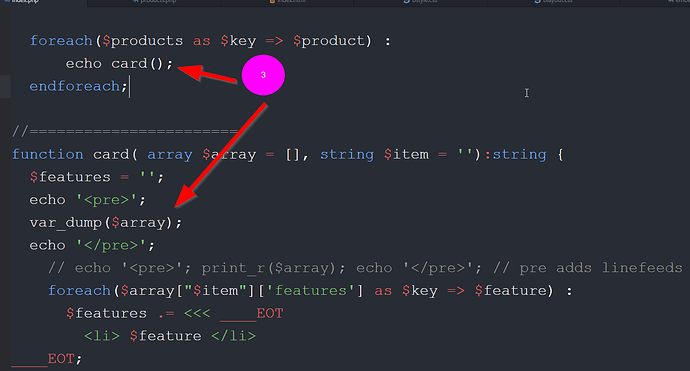Click the closing ____EOT; heredoc marker
Image resolution: width=690 pixels, height=371 pixels.
point(47,359)
